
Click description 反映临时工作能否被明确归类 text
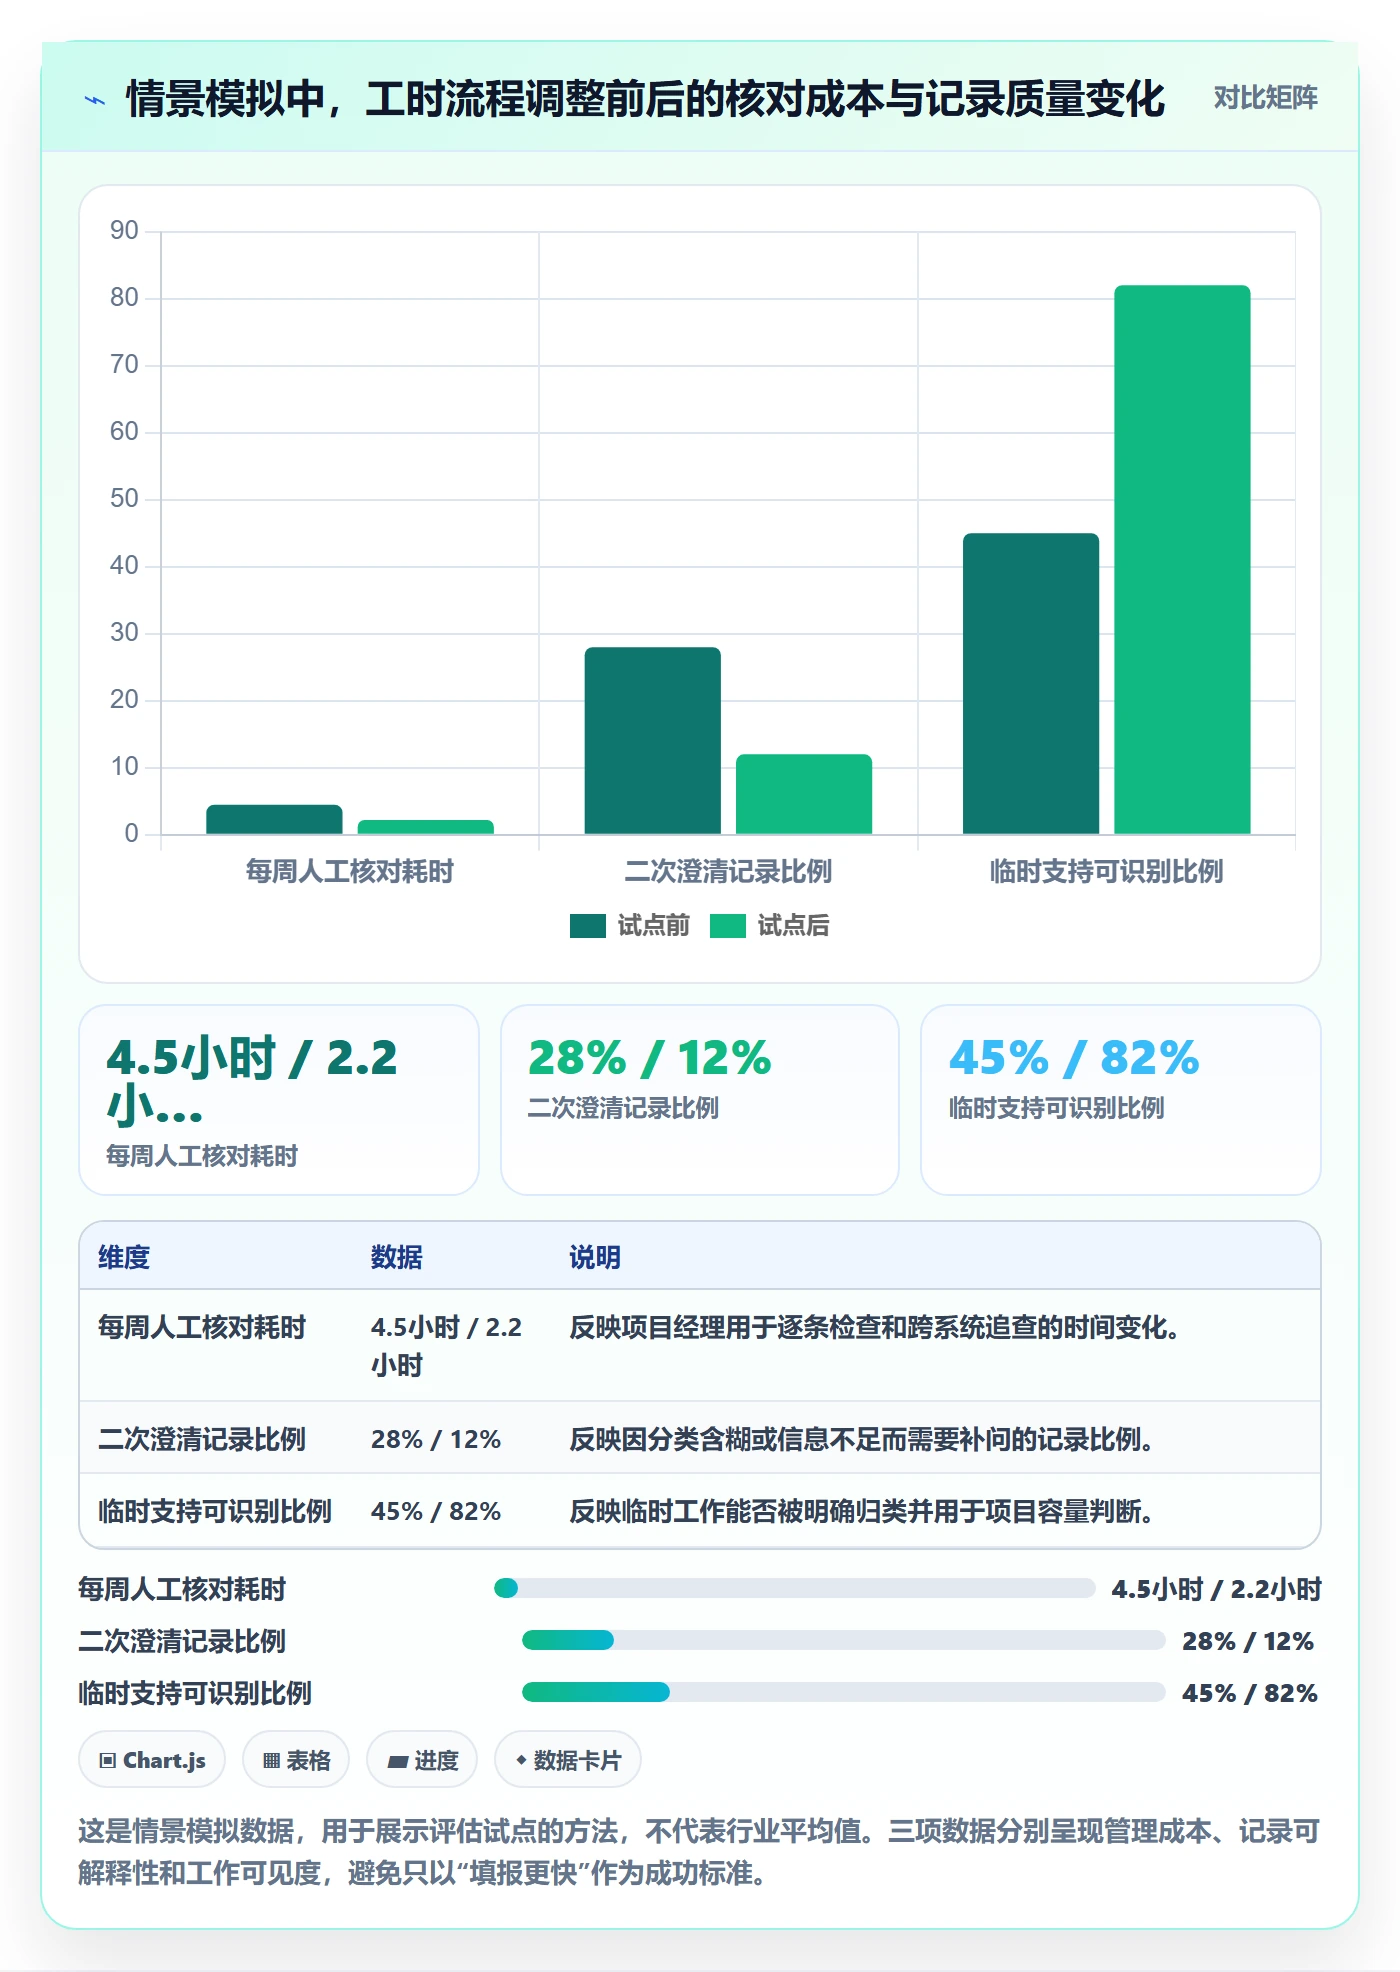pyautogui.click(x=861, y=1511)
